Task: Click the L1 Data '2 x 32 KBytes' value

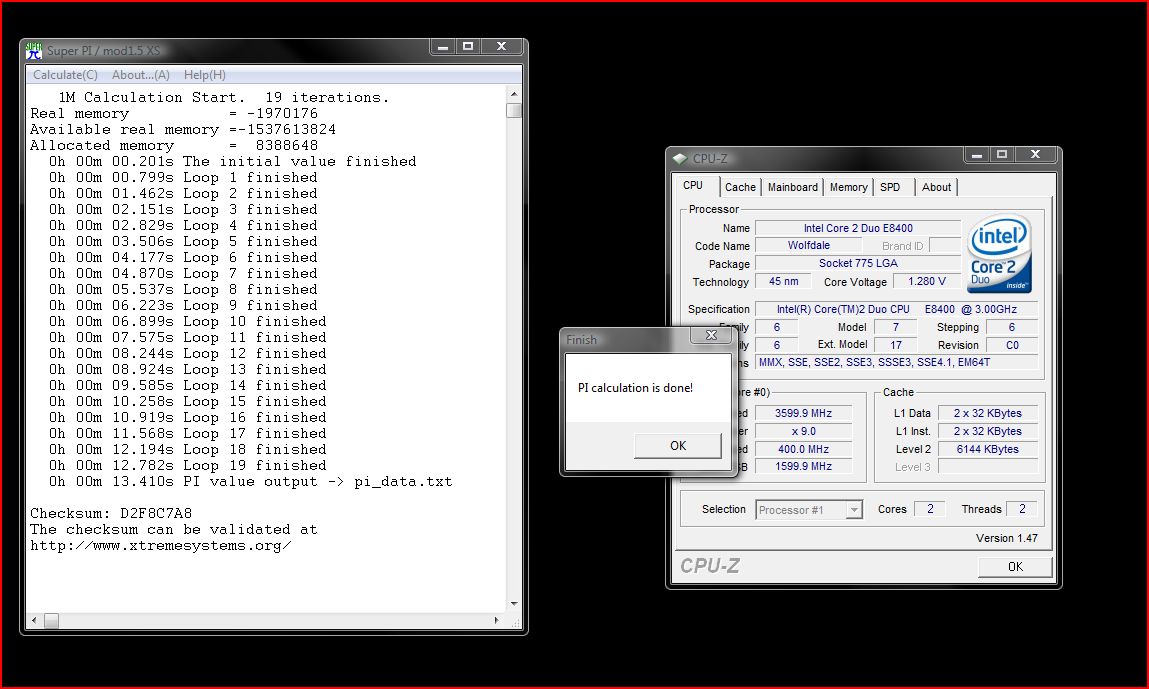Action: pyautogui.click(x=988, y=413)
